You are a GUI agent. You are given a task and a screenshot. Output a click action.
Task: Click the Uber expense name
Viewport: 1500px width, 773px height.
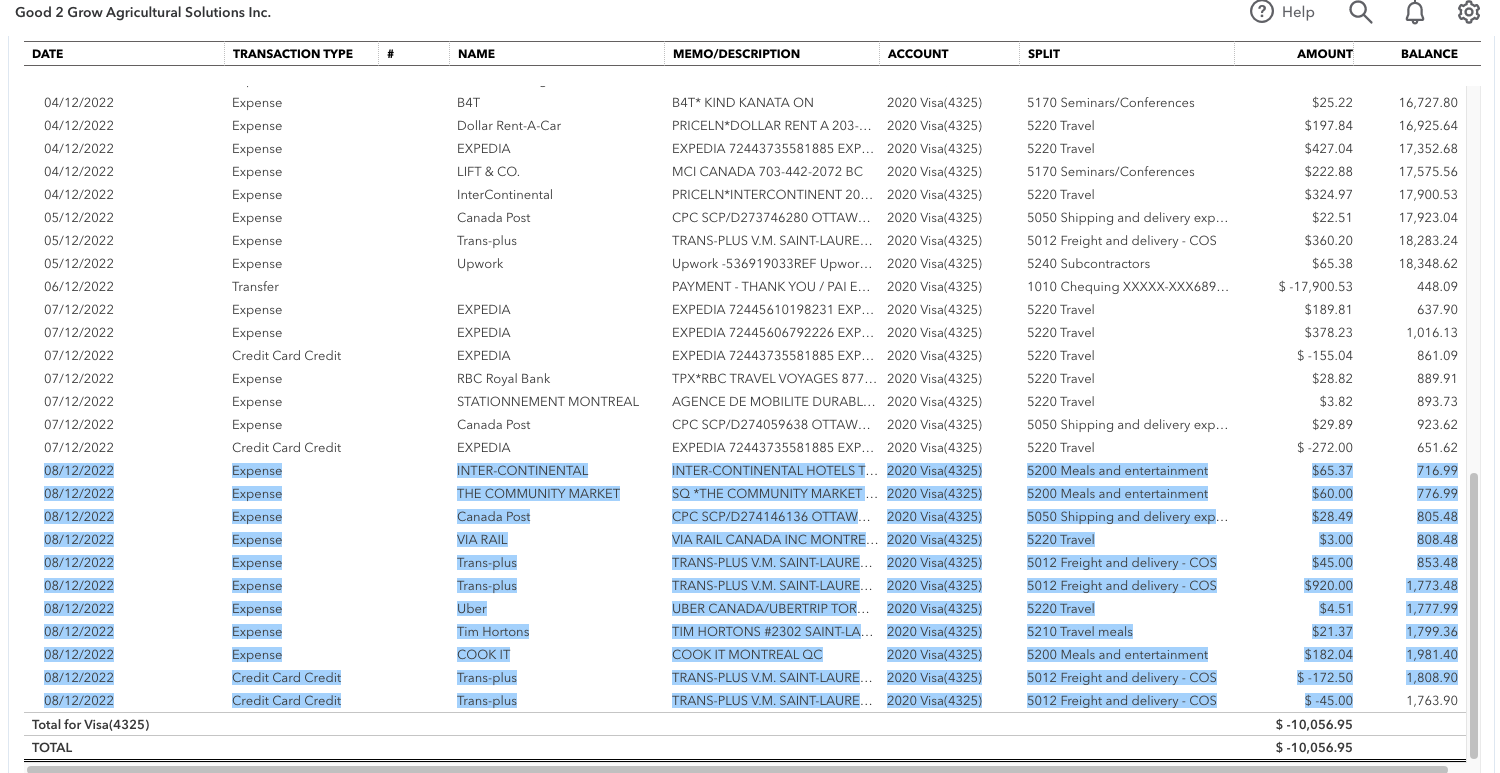tap(471, 609)
